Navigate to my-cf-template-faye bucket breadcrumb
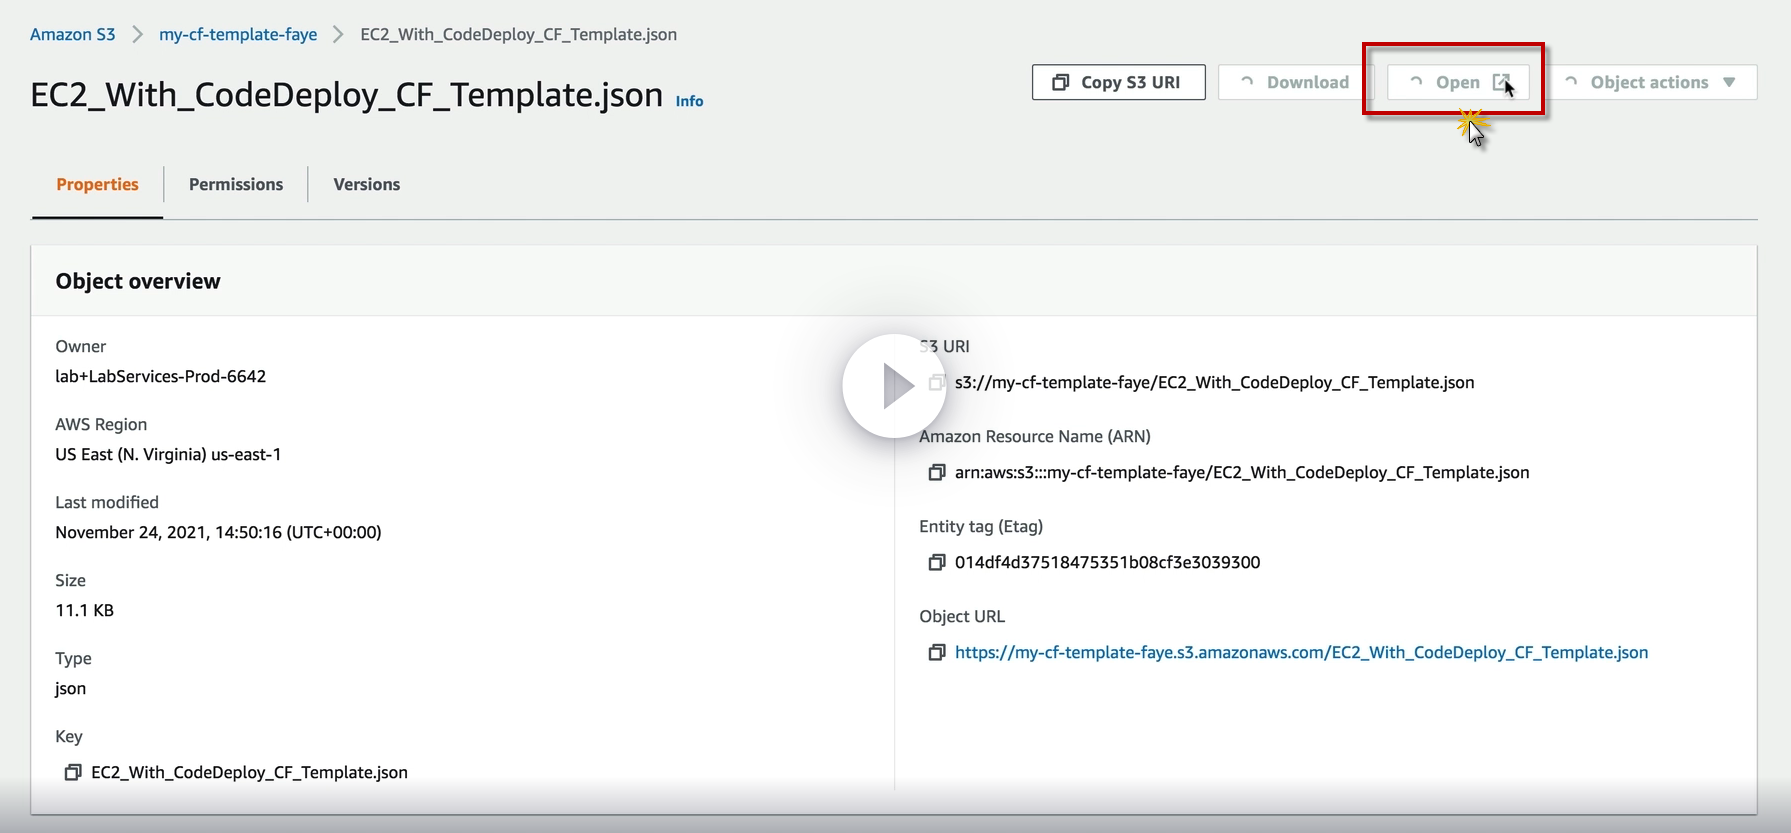The image size is (1791, 833). [x=238, y=34]
